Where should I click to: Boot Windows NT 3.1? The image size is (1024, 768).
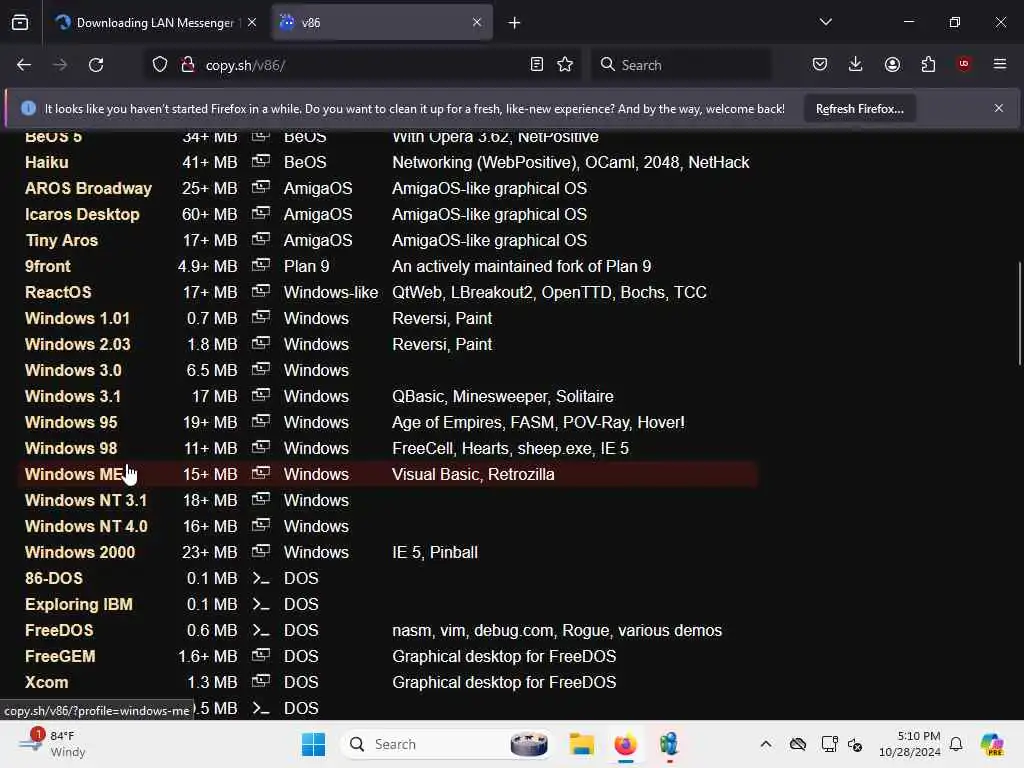coord(86,500)
